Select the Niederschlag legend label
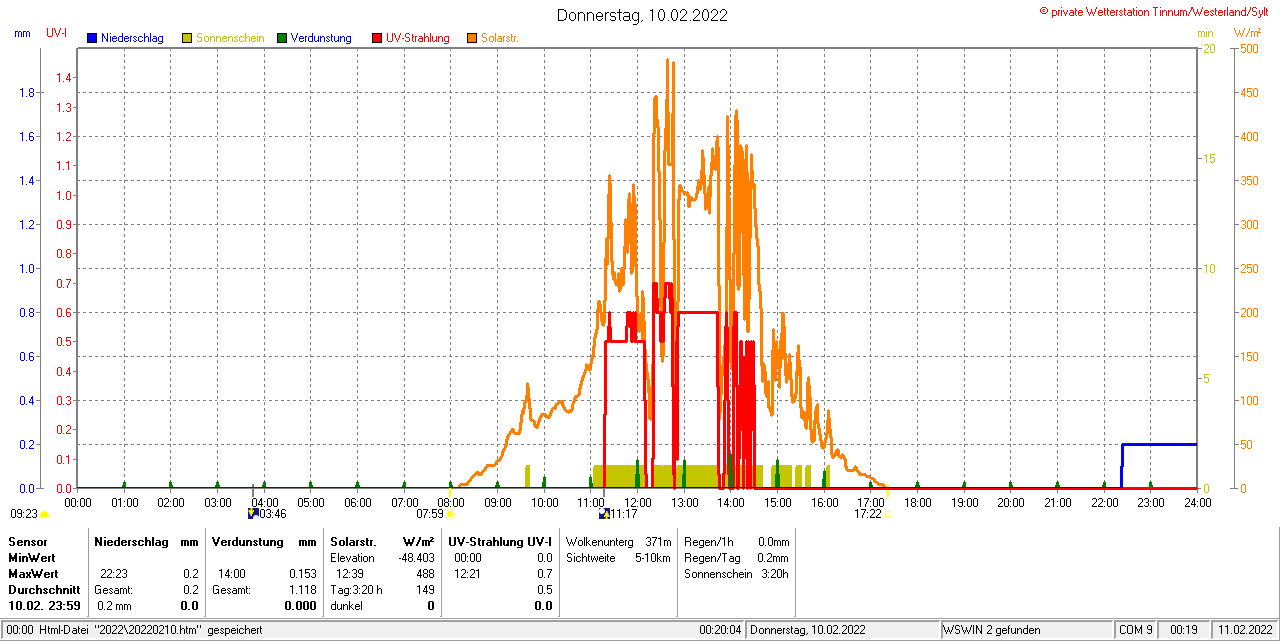This screenshot has height=641, width=1280. (x=132, y=38)
